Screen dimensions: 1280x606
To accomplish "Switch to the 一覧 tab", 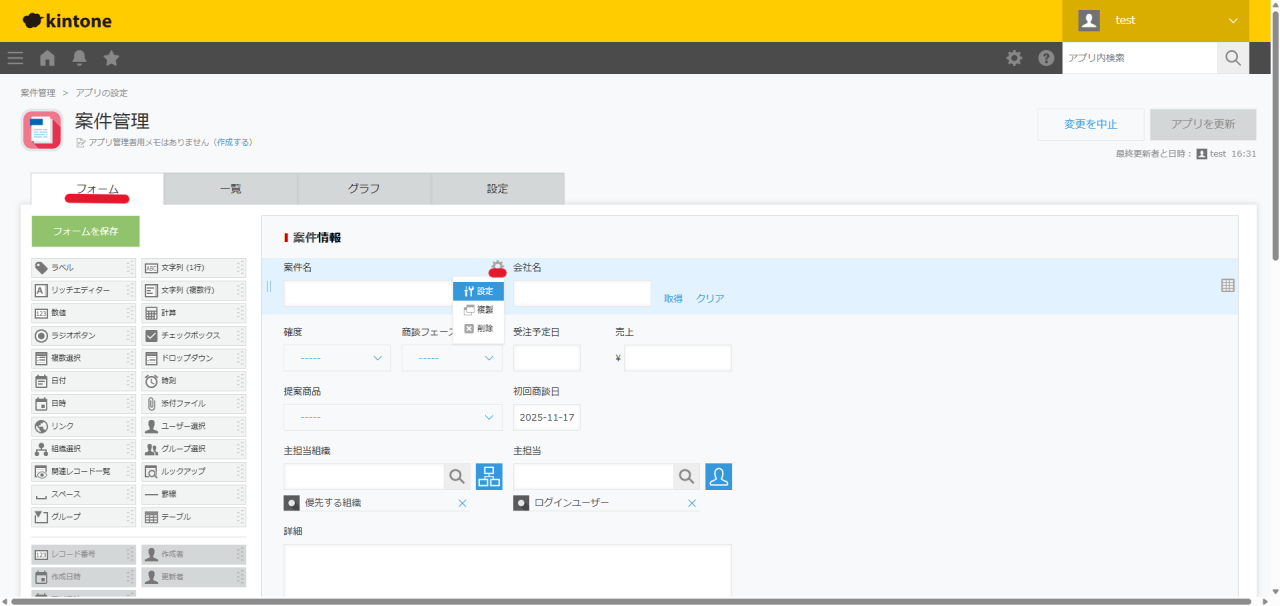I will click(230, 189).
